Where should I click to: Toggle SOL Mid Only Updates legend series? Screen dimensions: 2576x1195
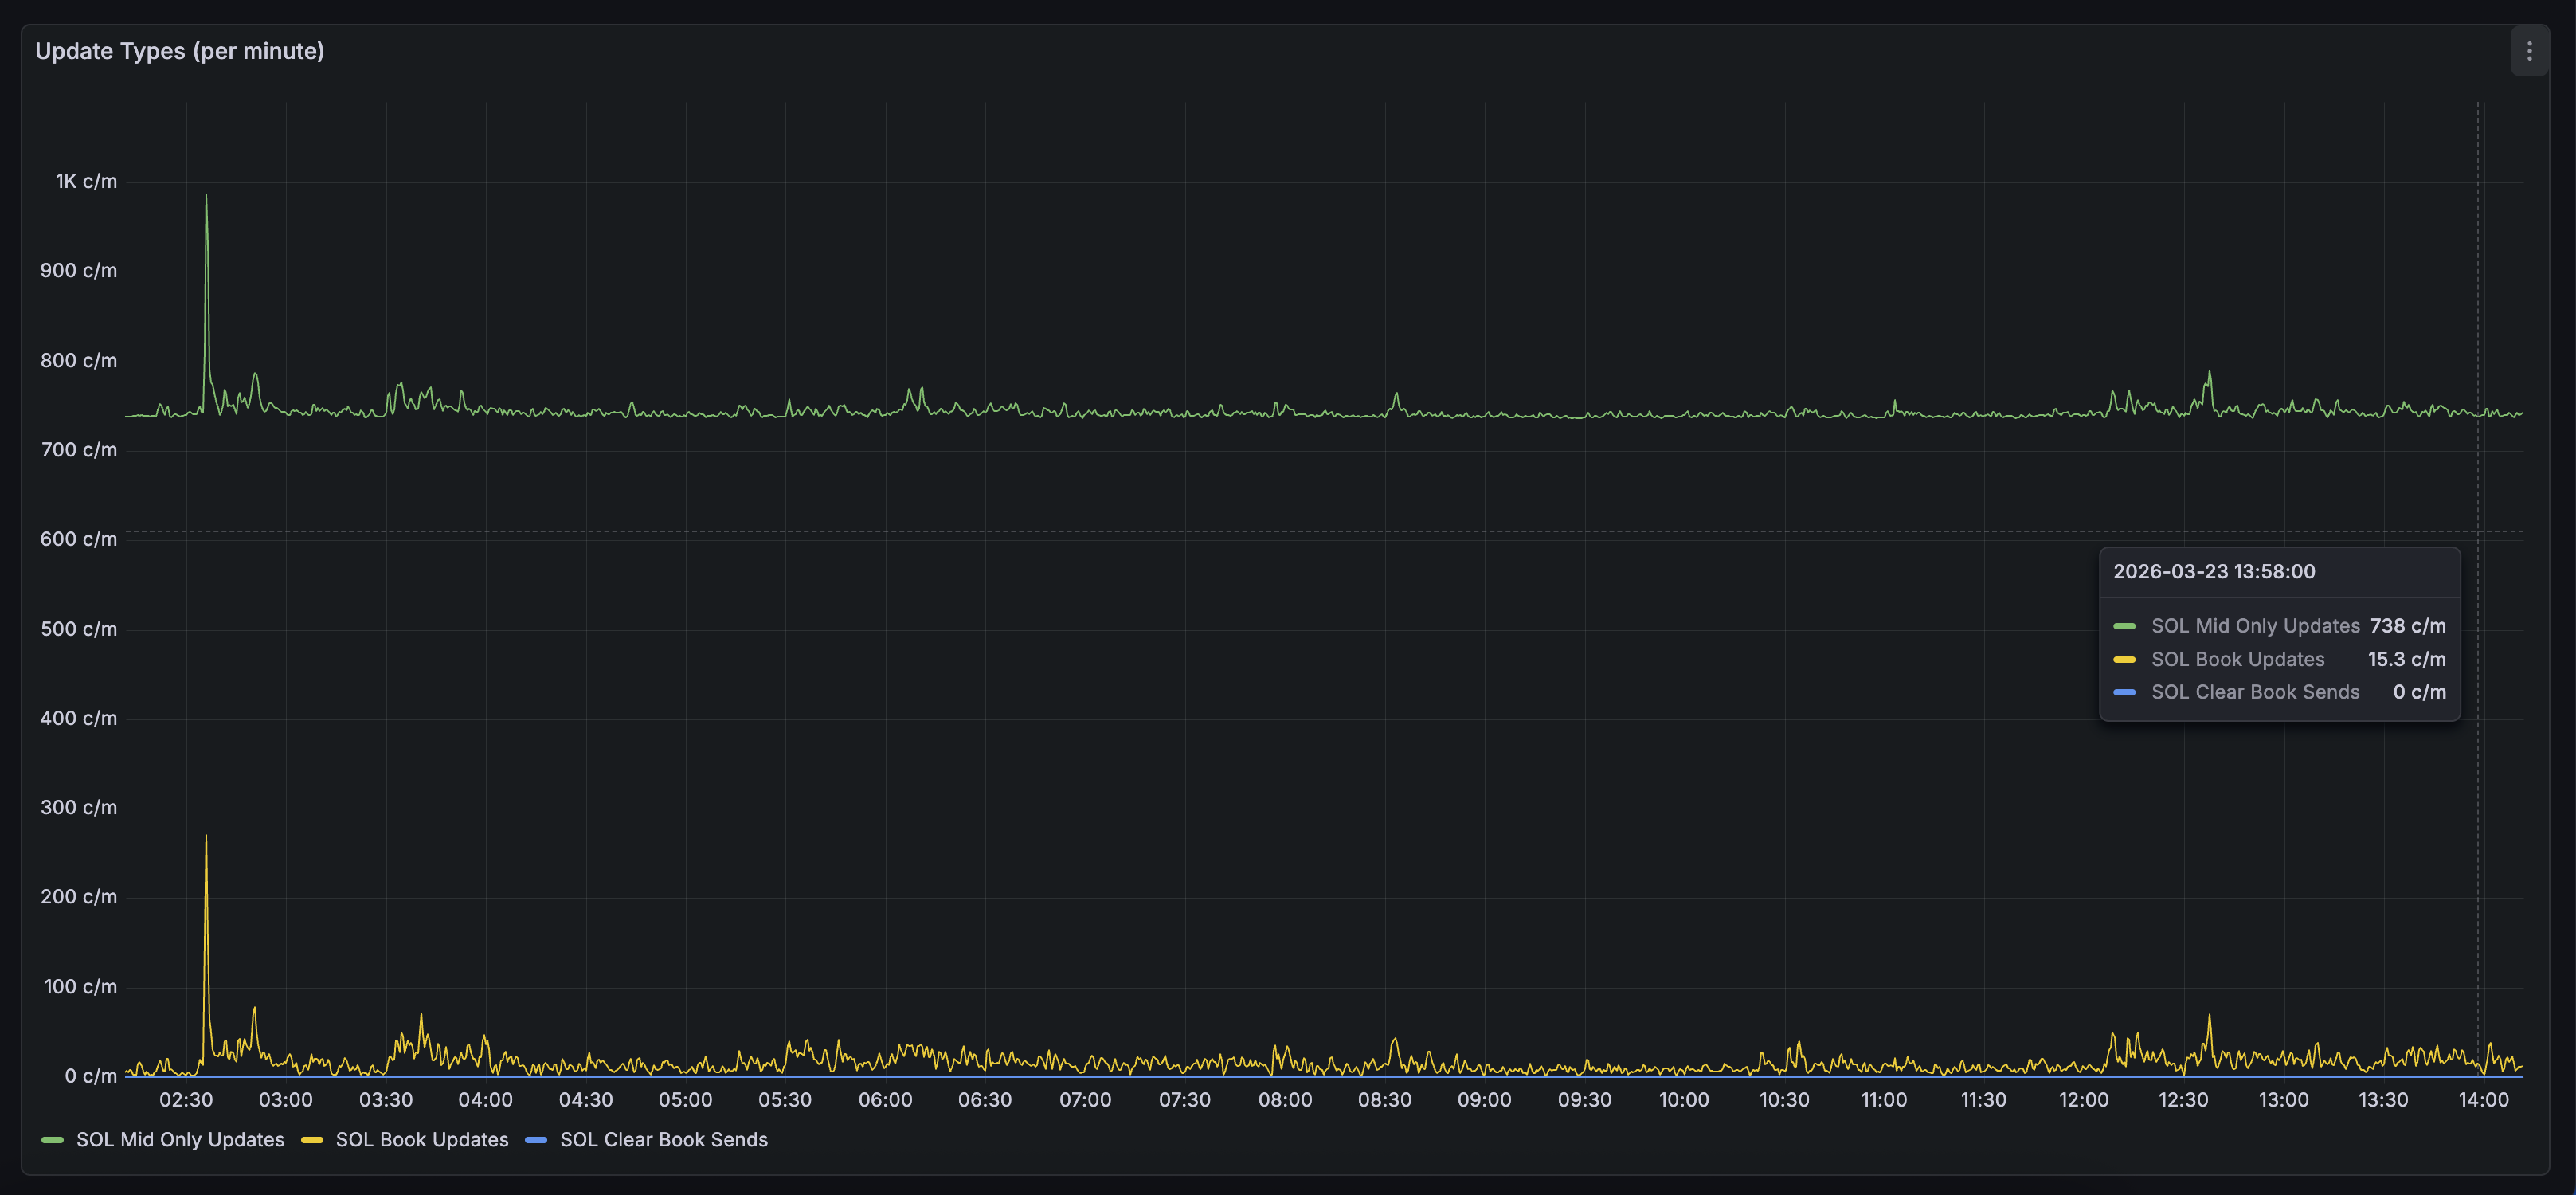(180, 1140)
